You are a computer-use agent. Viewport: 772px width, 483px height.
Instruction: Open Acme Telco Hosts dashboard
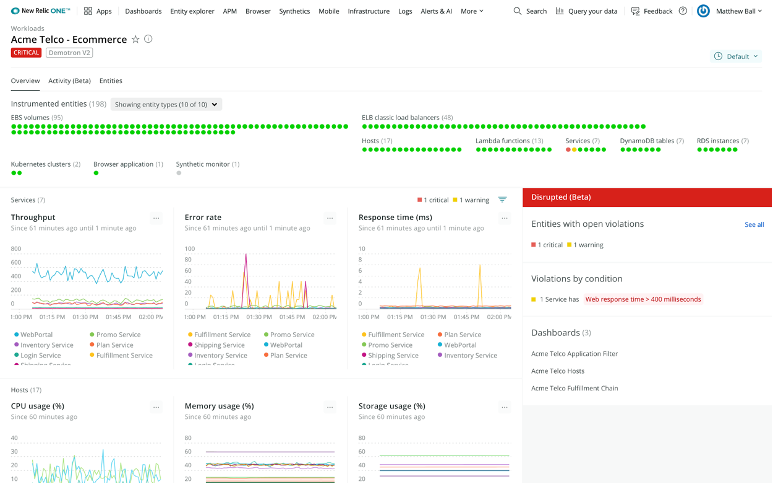(x=557, y=371)
